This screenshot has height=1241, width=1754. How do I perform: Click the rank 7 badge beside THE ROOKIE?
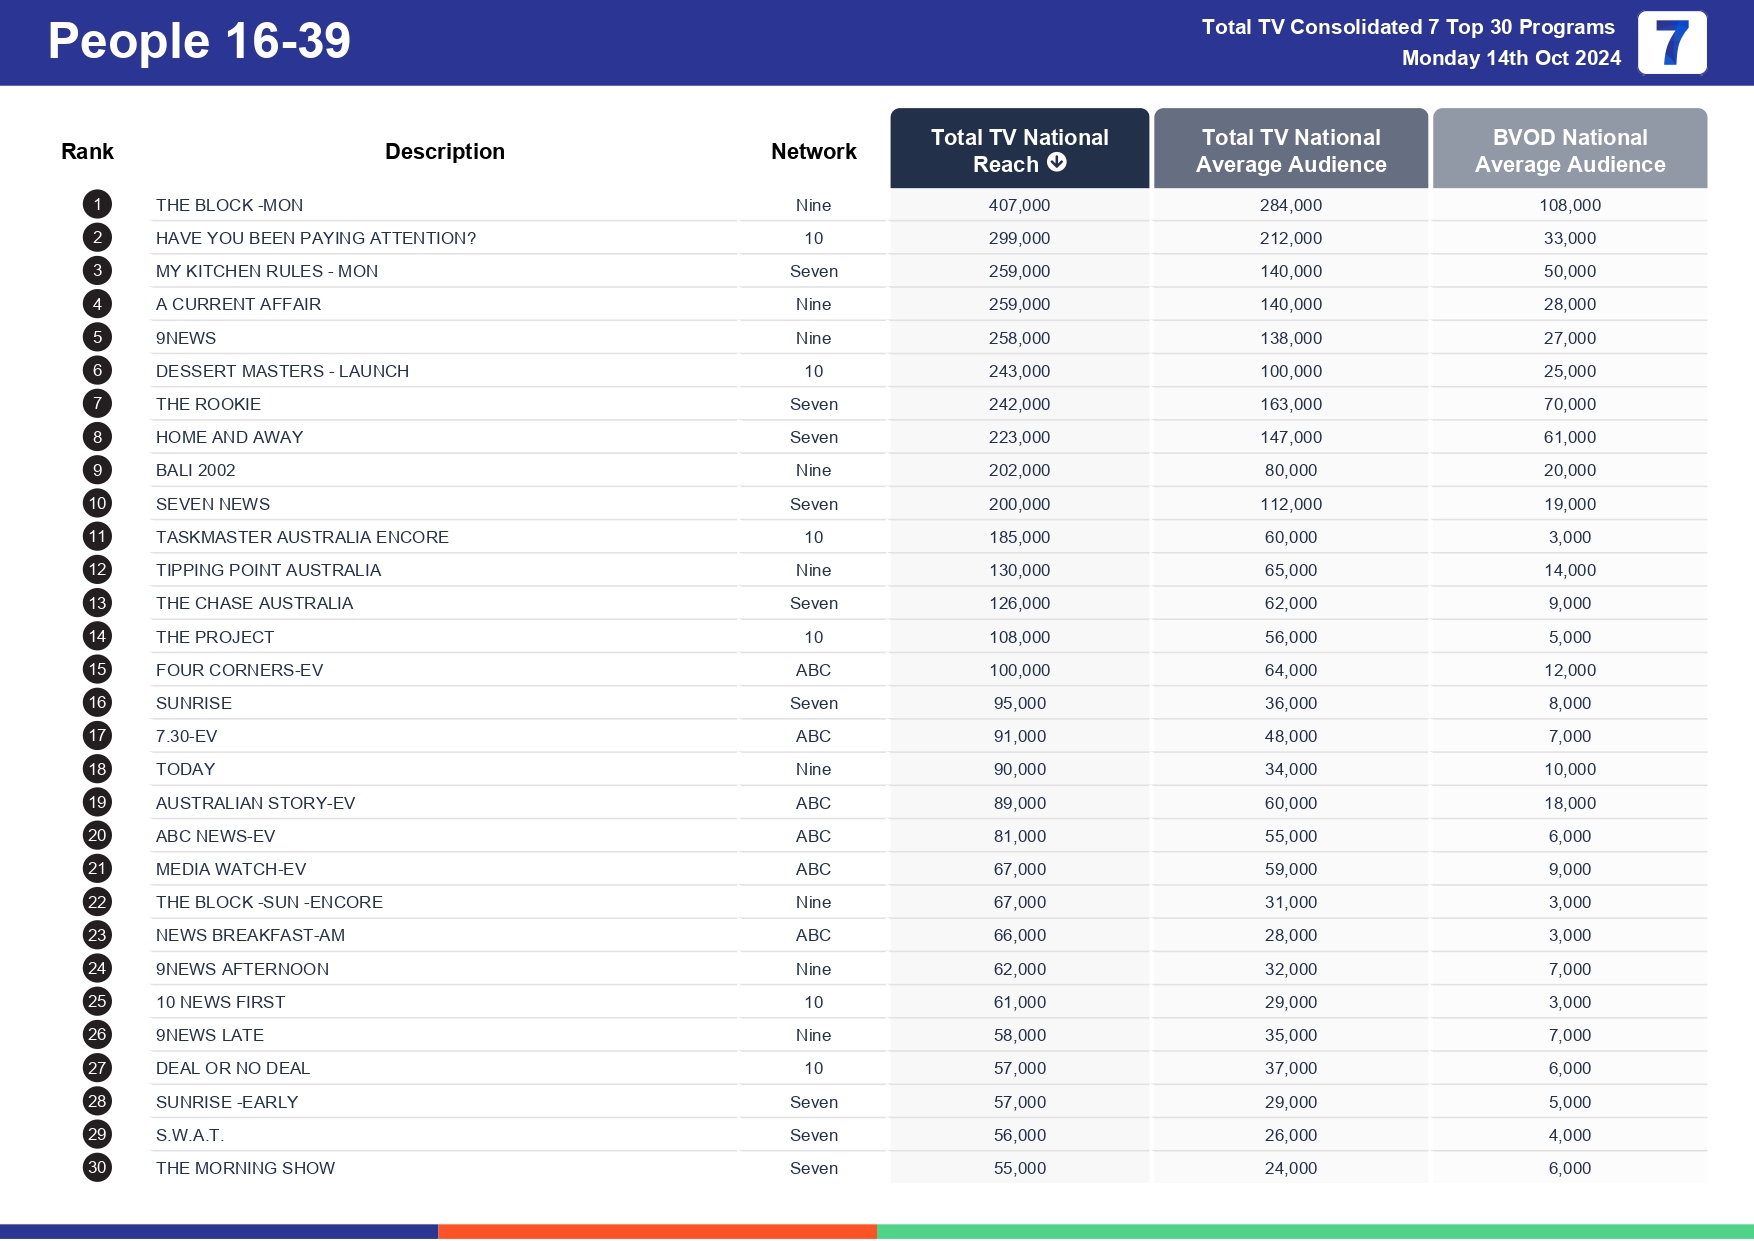click(x=96, y=404)
